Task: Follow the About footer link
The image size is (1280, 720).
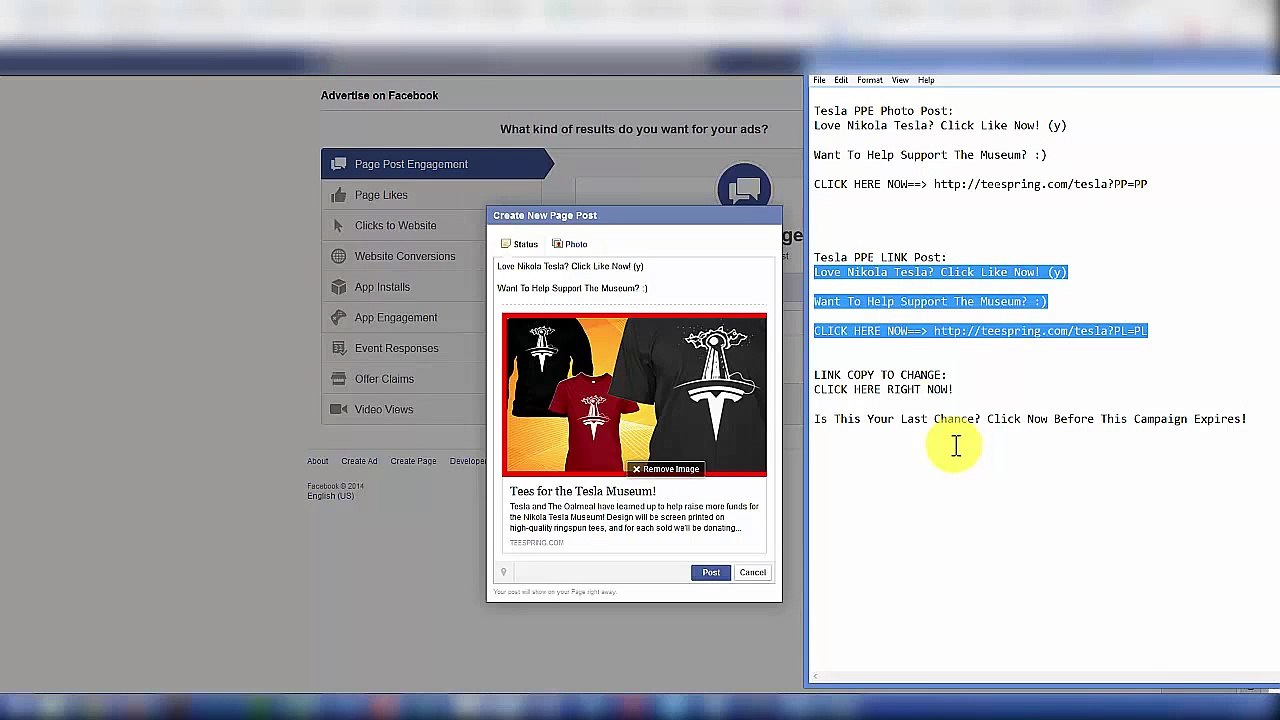Action: 317,461
